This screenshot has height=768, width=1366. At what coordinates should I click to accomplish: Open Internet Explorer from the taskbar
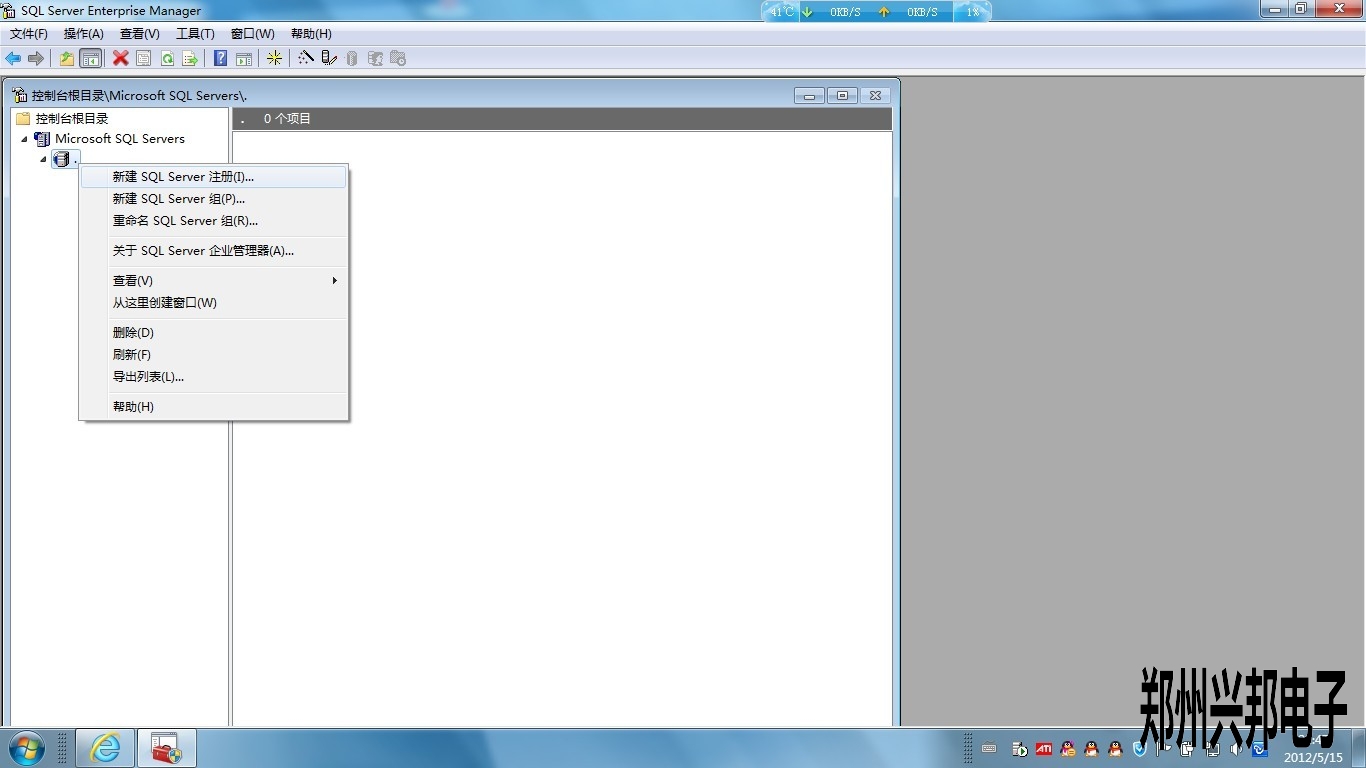coord(105,748)
